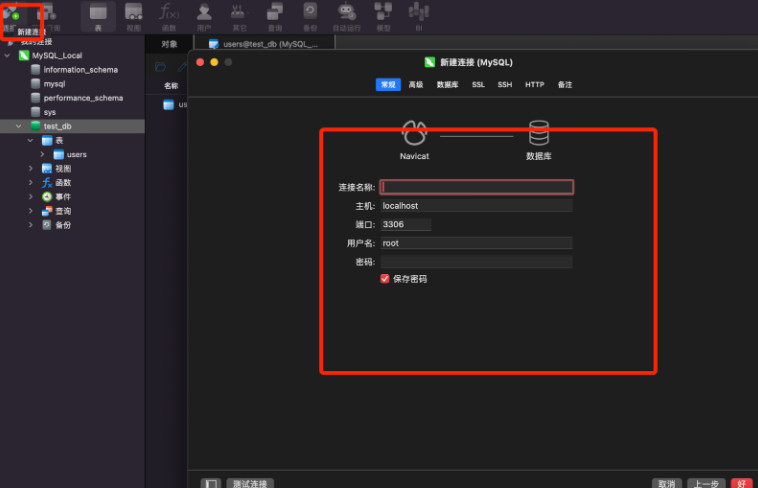Open the Backup (备份) toolbar icon

click(x=310, y=12)
